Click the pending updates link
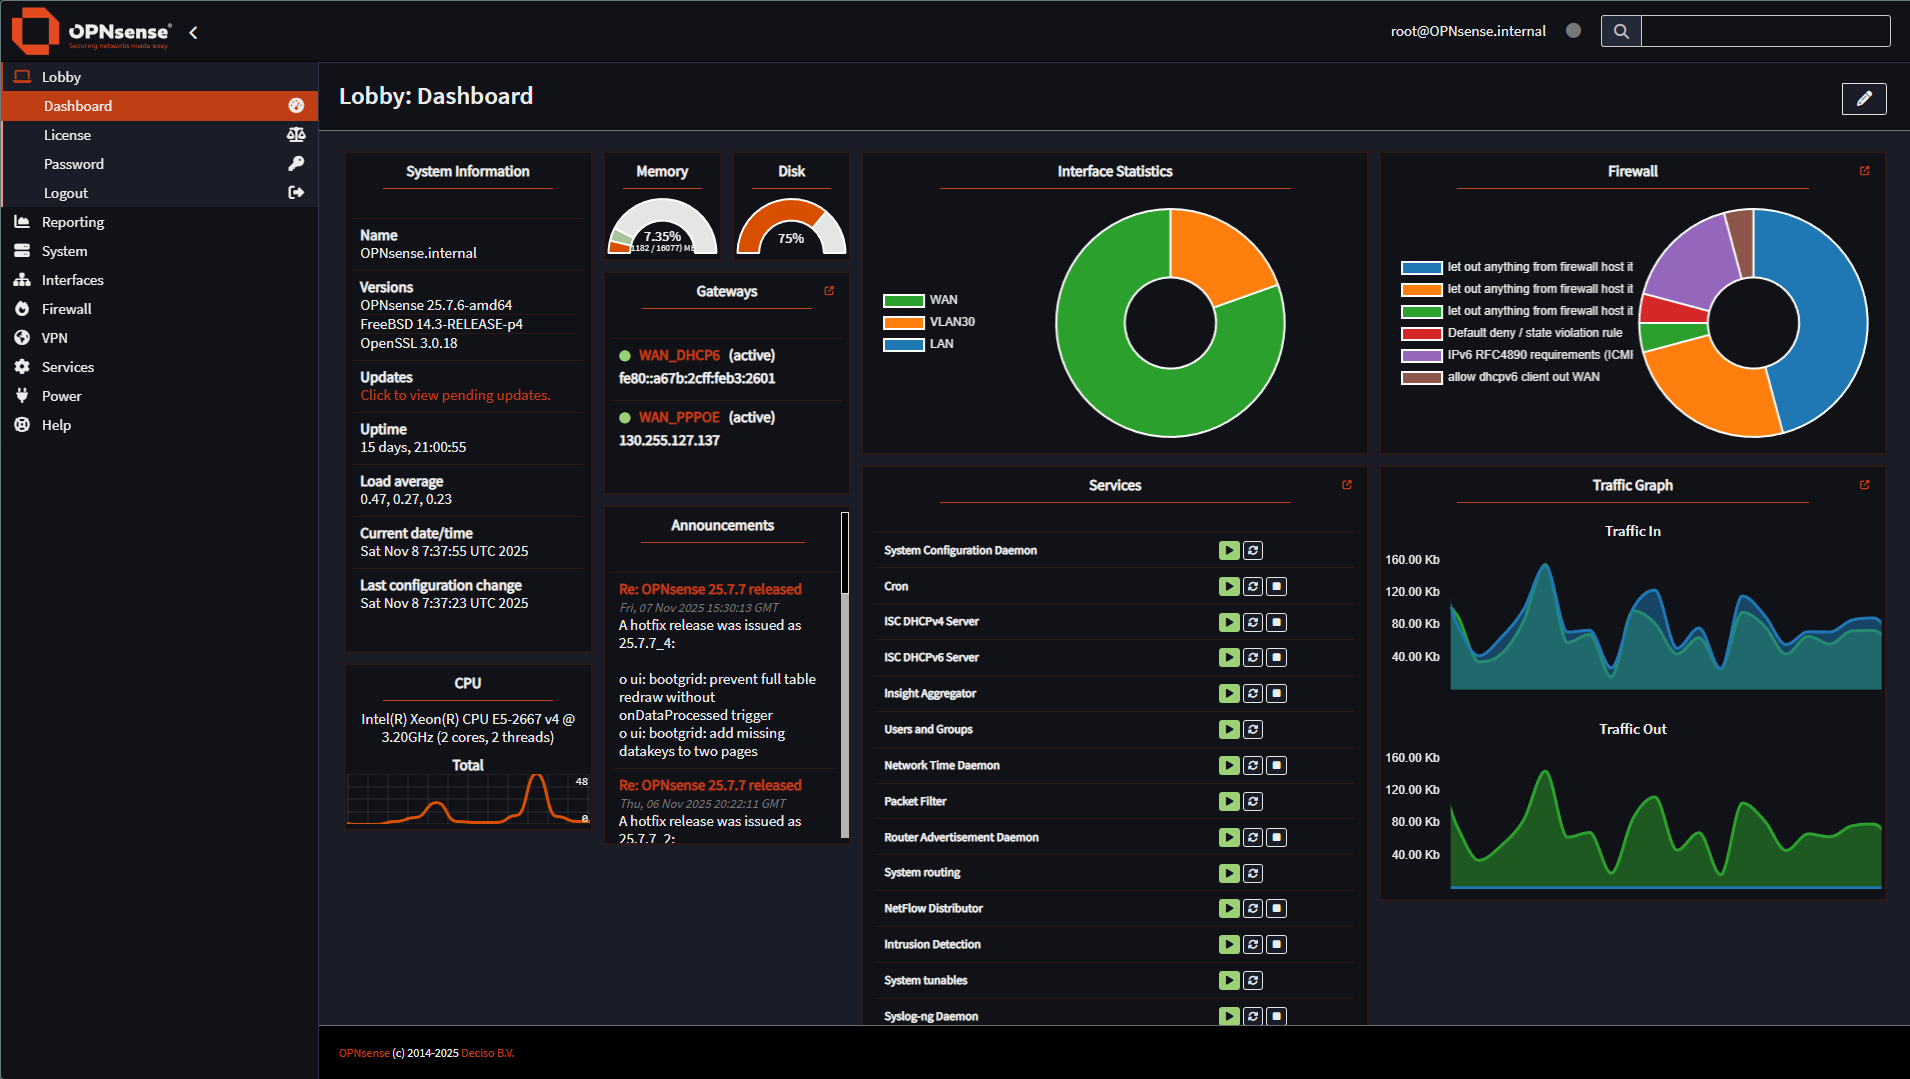 coord(455,394)
